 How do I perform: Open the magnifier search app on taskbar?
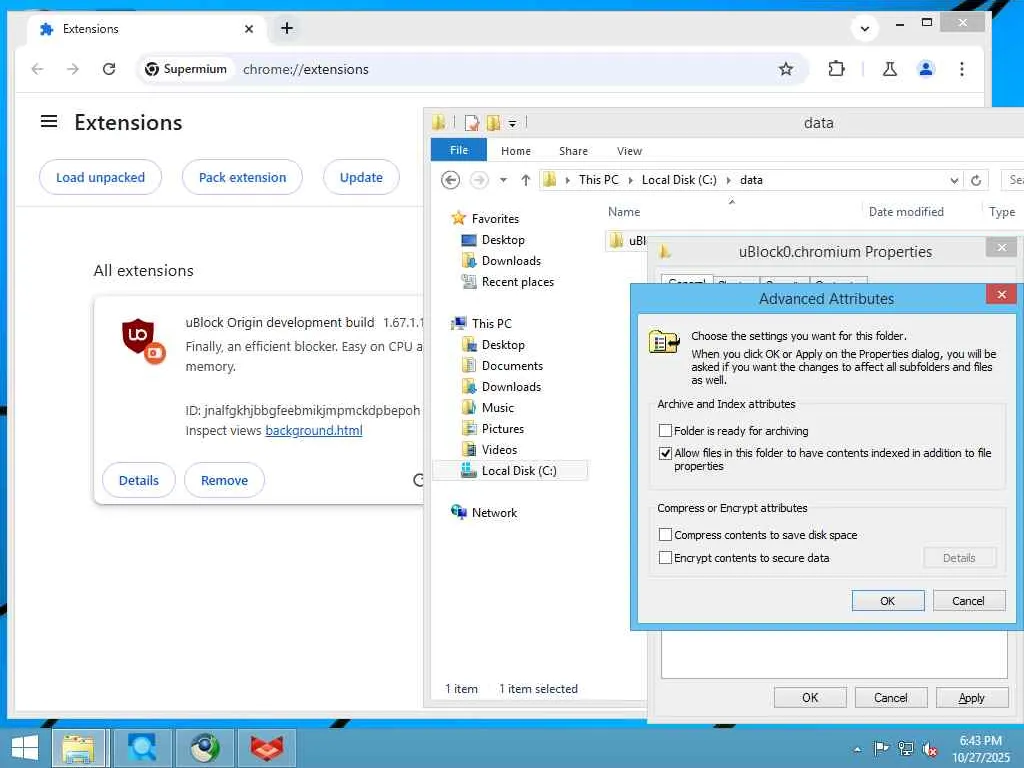(x=142, y=748)
